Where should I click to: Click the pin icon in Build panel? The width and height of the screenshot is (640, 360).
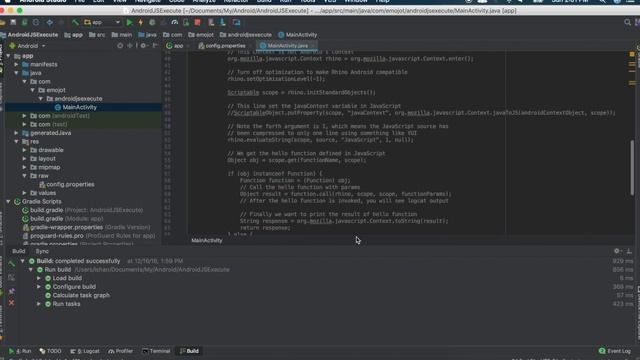click(x=11, y=291)
